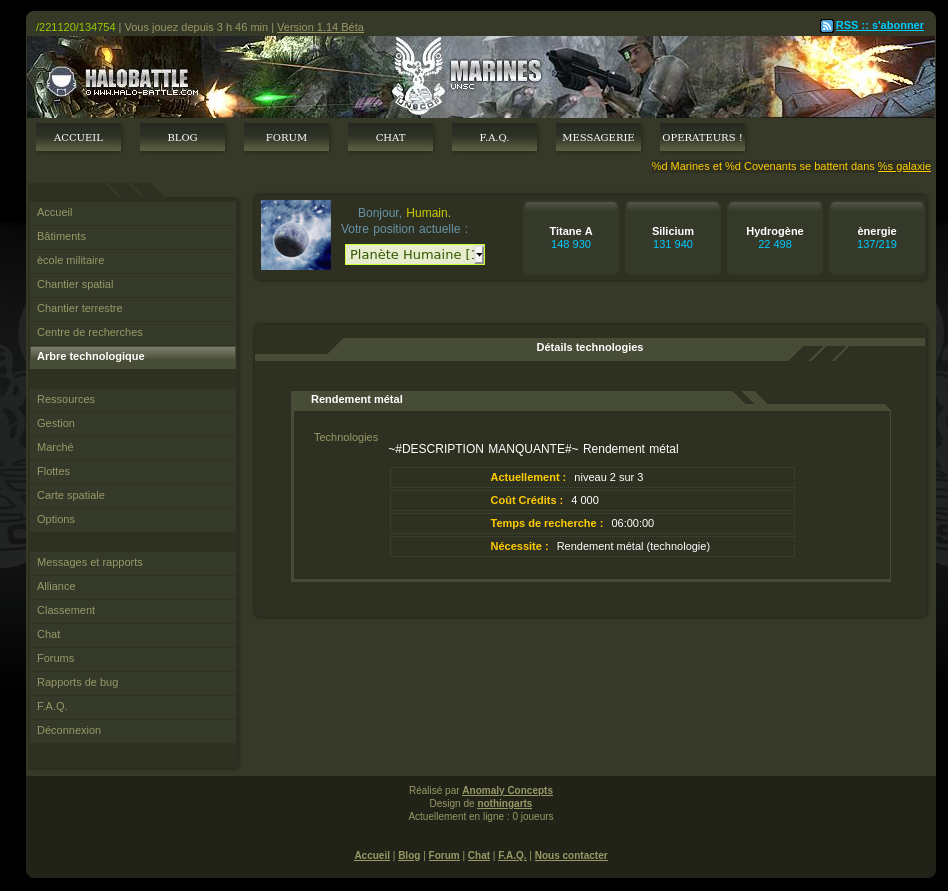This screenshot has width=948, height=891.
Task: Open Rapports de bug sidebar entry
Action: (x=133, y=682)
